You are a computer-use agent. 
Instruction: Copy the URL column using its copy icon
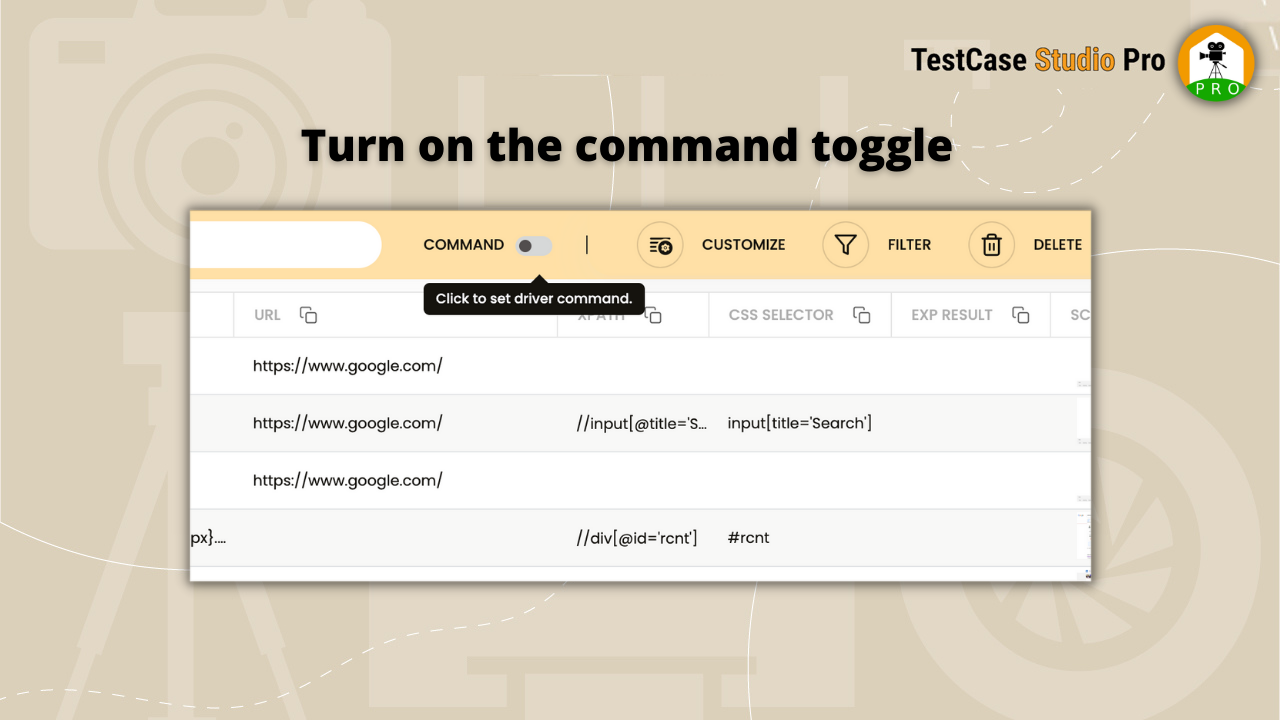pyautogui.click(x=308, y=314)
